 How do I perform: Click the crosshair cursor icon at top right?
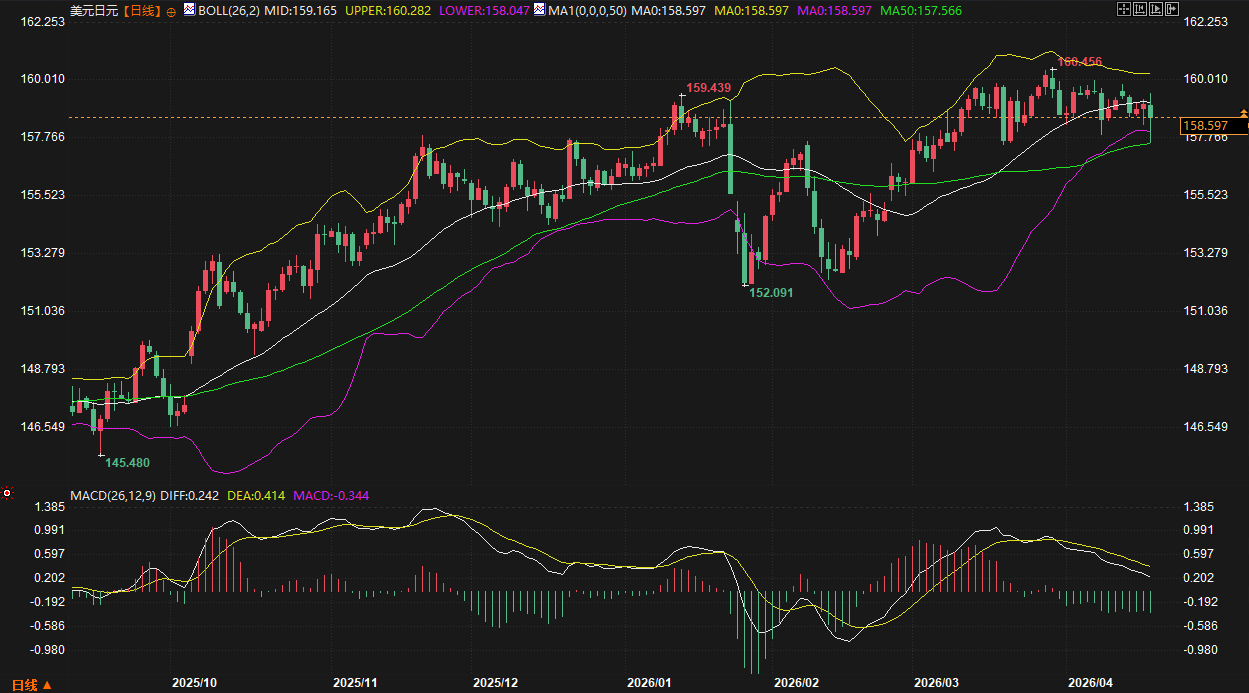tap(1124, 9)
